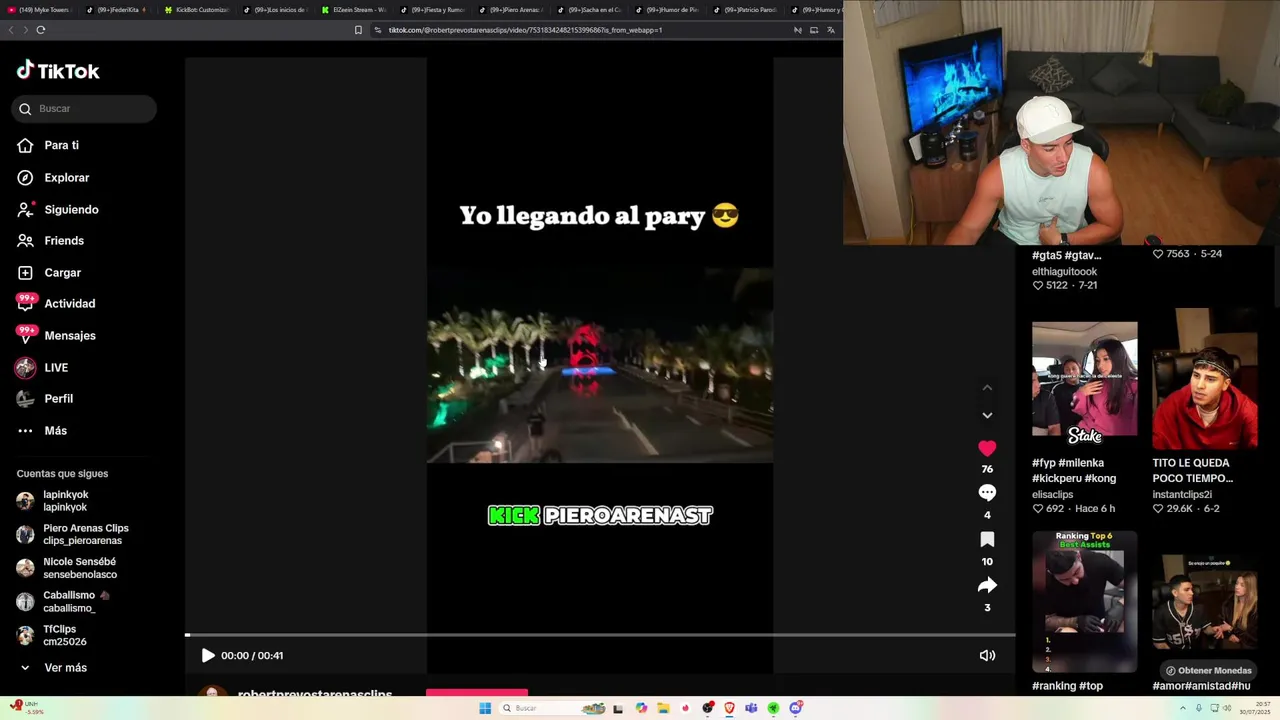
Task: Open Nicole Sensébé account
Action: [x=67, y=568]
